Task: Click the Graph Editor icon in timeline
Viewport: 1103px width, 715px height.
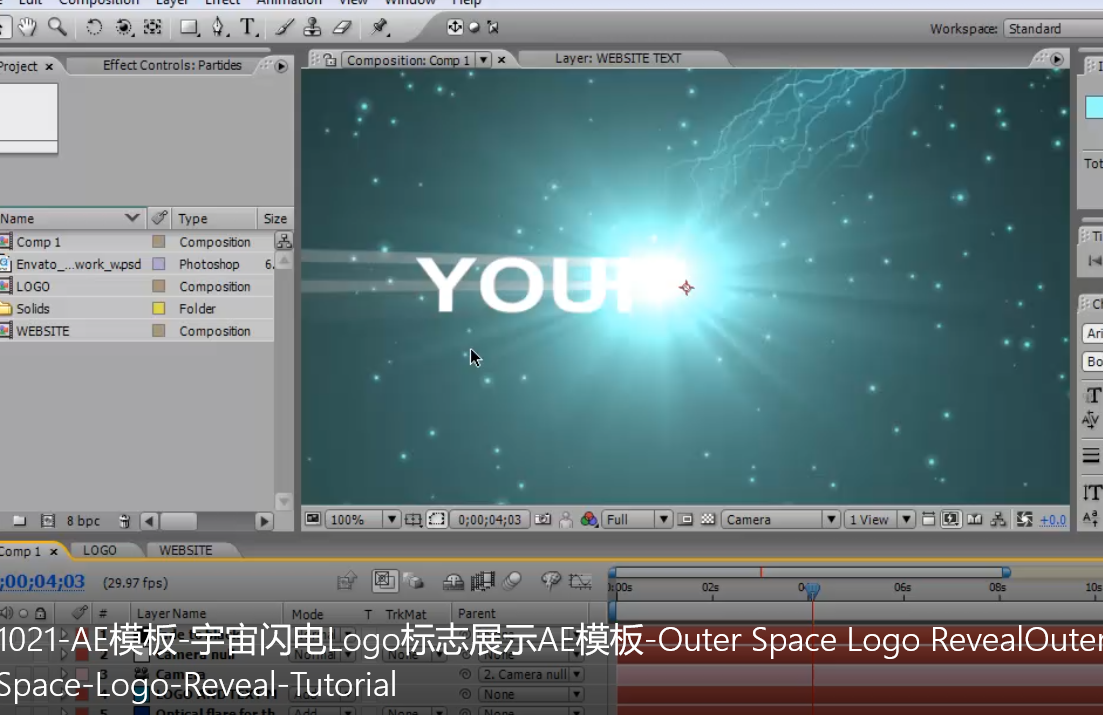Action: click(x=580, y=581)
